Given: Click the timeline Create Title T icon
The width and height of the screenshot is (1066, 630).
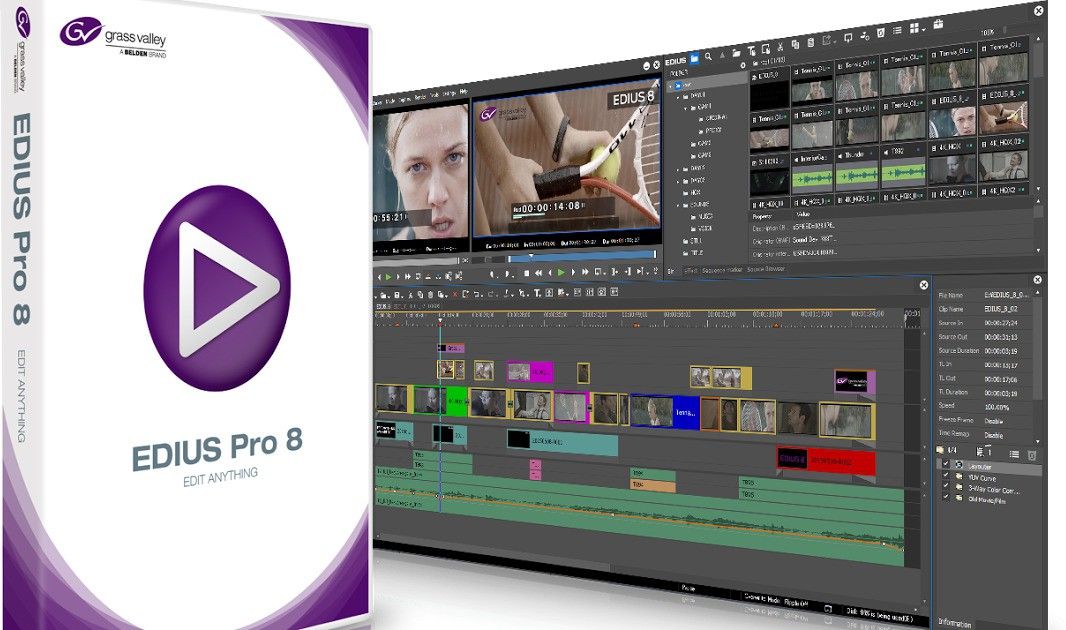Looking at the screenshot, I should point(536,293).
